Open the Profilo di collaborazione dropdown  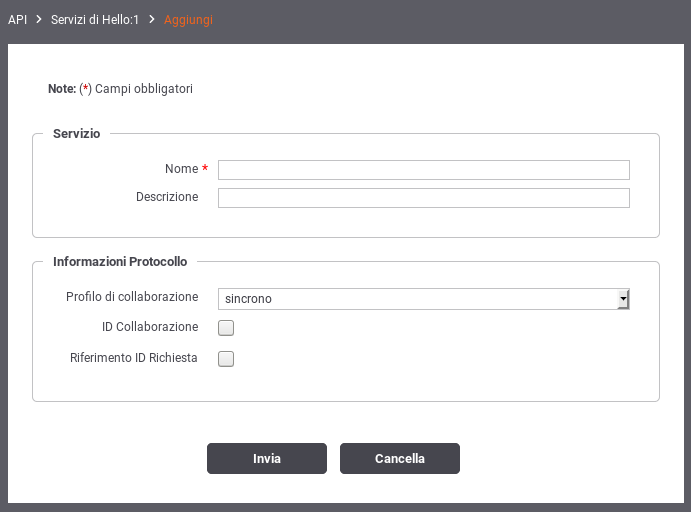click(x=424, y=299)
